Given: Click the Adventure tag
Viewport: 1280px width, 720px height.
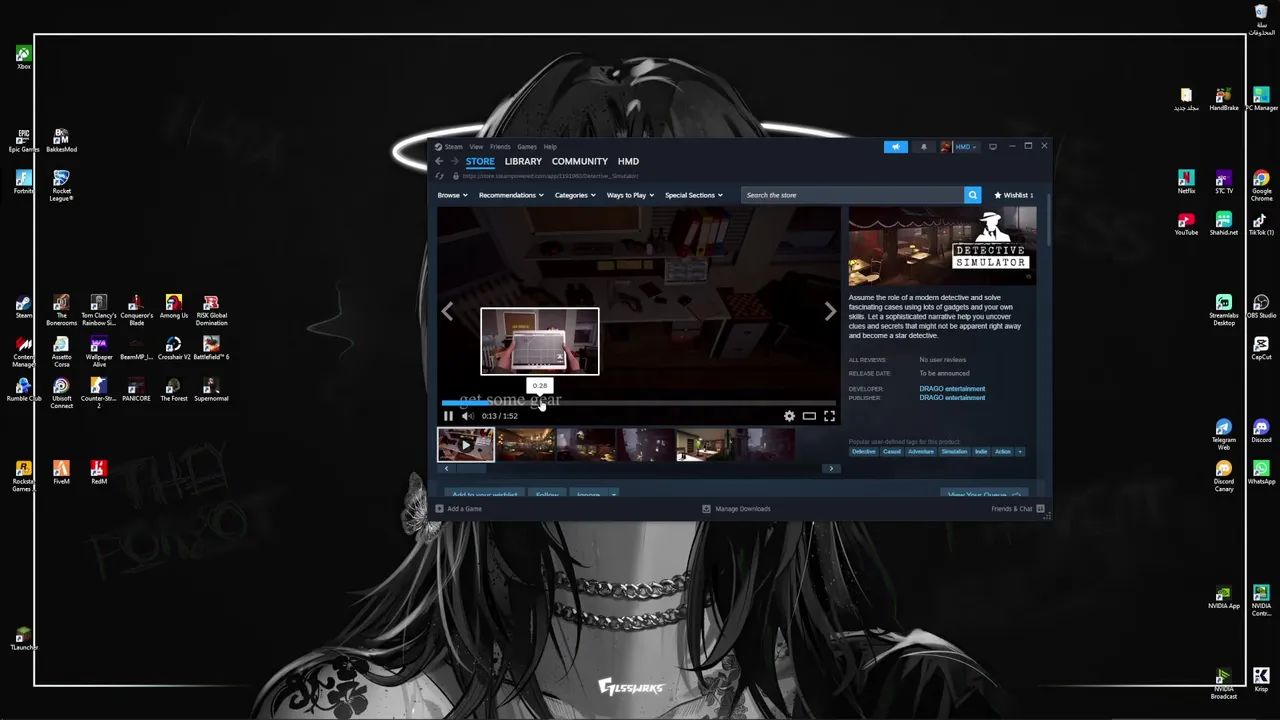Looking at the screenshot, I should point(921,452).
